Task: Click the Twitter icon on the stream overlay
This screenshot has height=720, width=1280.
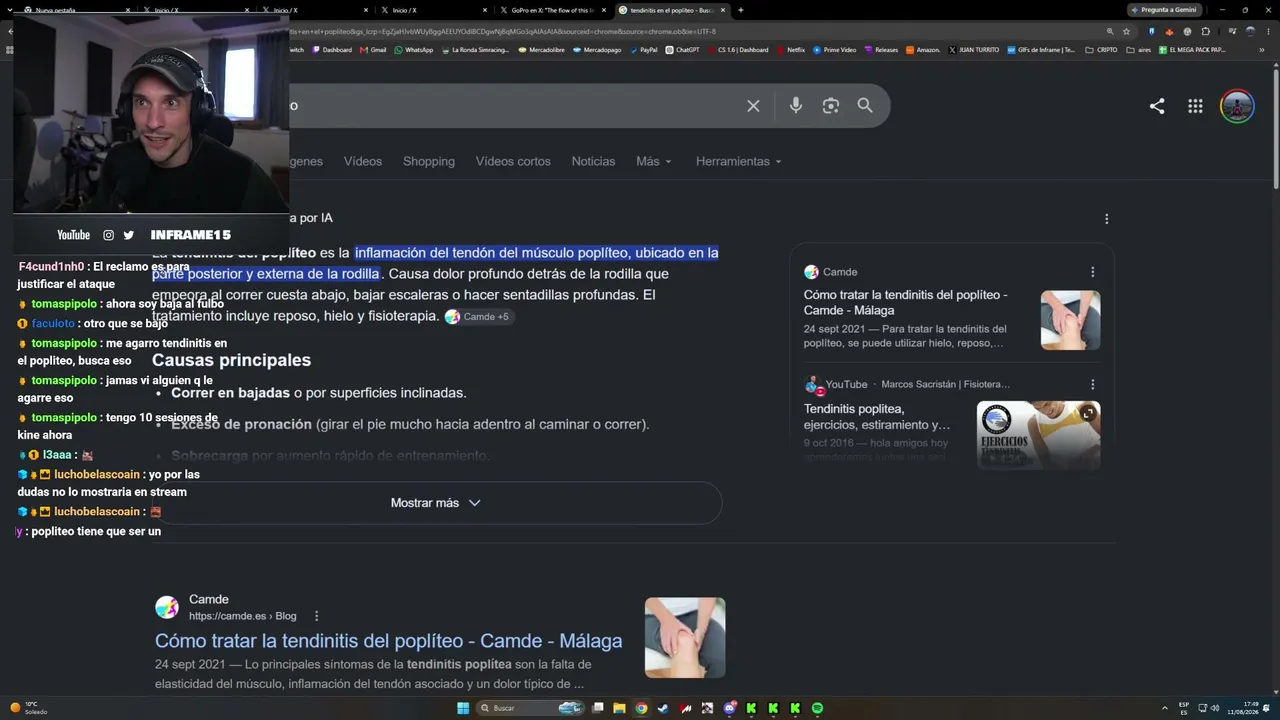Action: 128,235
